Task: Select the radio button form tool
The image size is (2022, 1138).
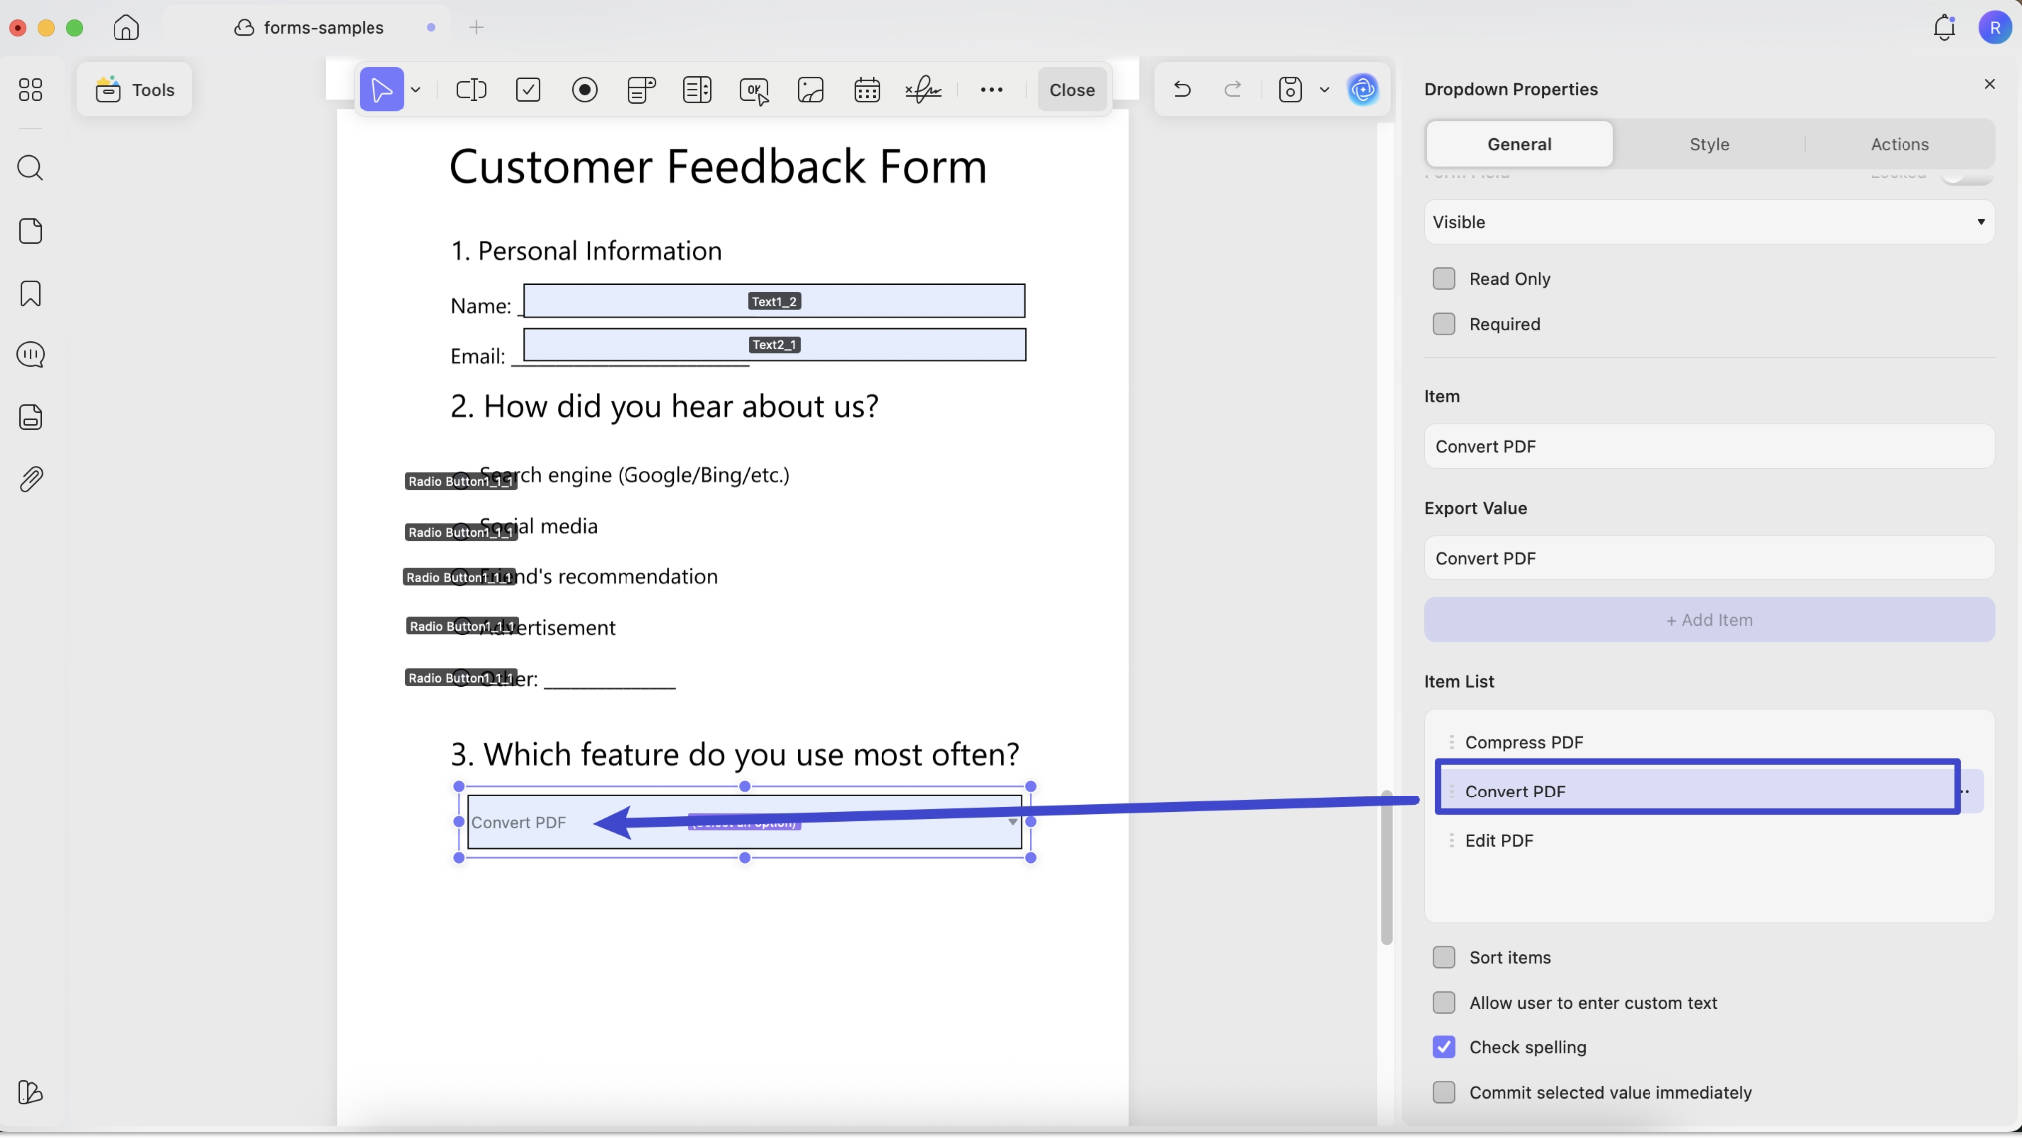Action: (x=585, y=90)
